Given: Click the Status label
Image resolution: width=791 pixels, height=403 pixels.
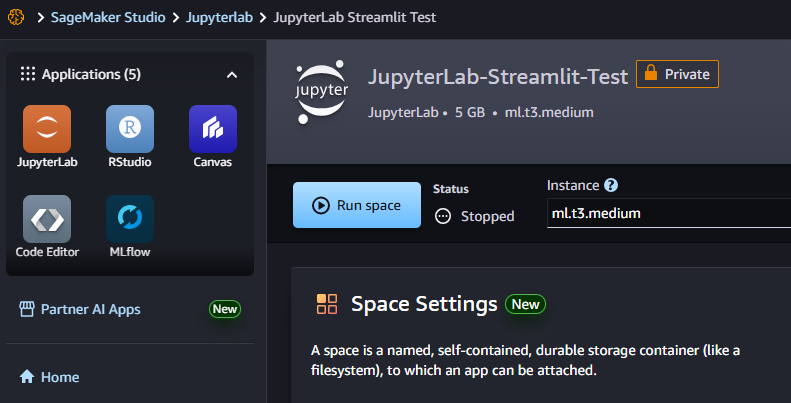Looking at the screenshot, I should [x=450, y=189].
